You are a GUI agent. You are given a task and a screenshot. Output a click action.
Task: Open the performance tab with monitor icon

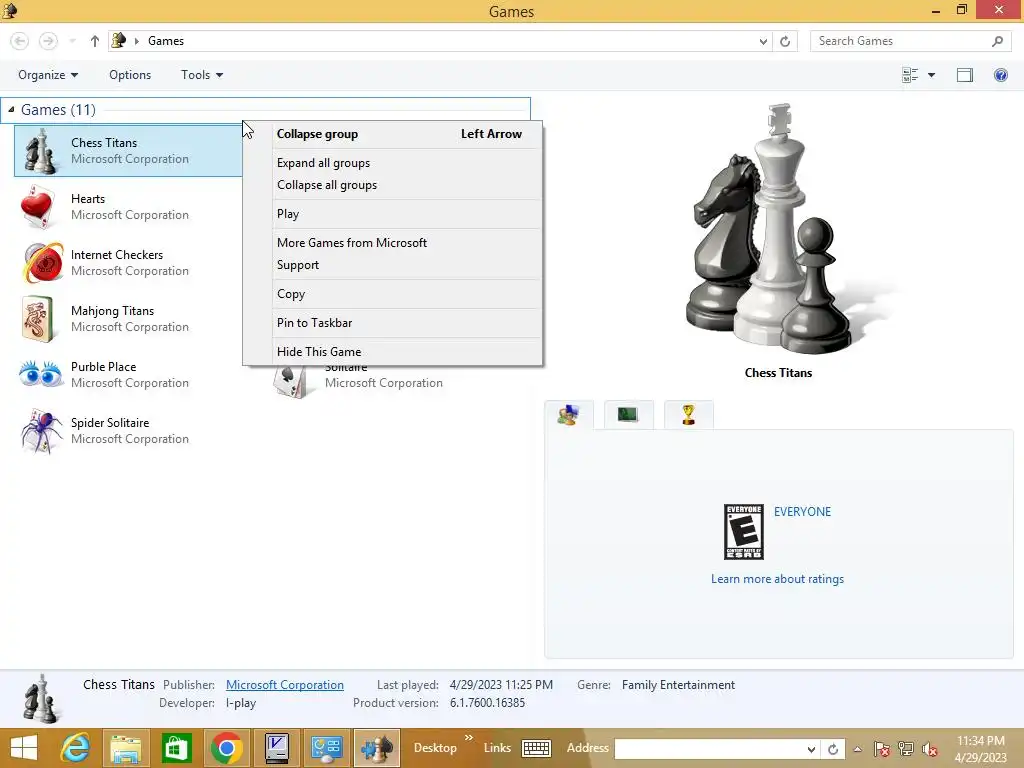628,415
